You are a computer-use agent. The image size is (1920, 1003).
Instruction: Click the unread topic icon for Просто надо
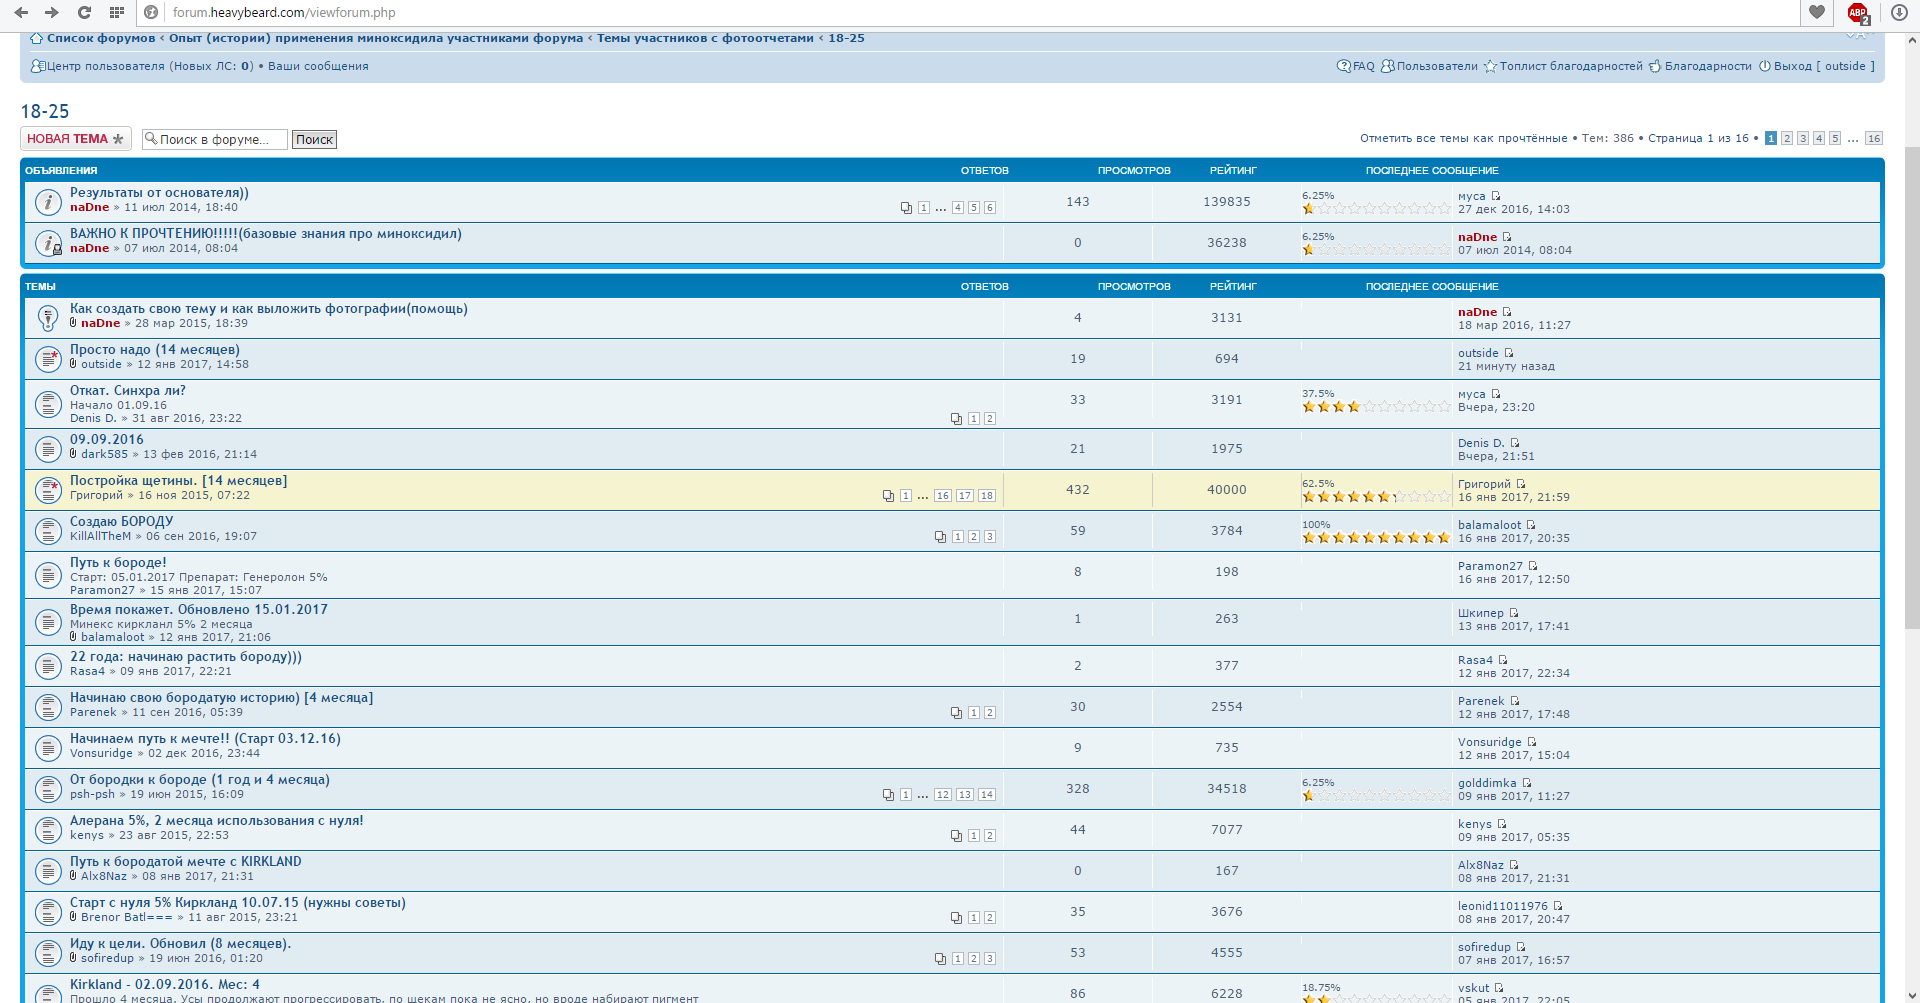pyautogui.click(x=48, y=358)
